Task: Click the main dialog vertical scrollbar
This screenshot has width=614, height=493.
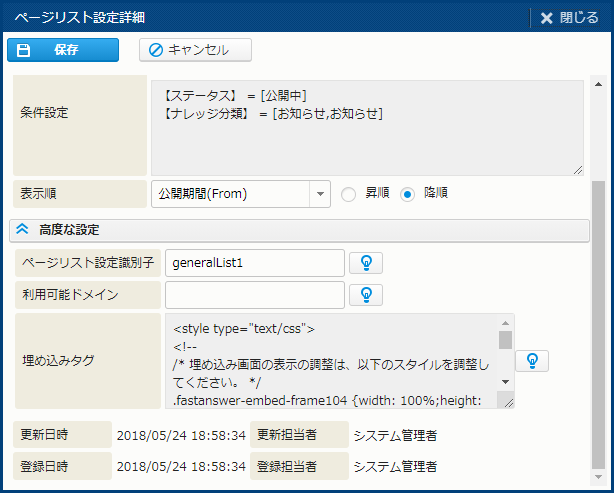Action: point(599,300)
